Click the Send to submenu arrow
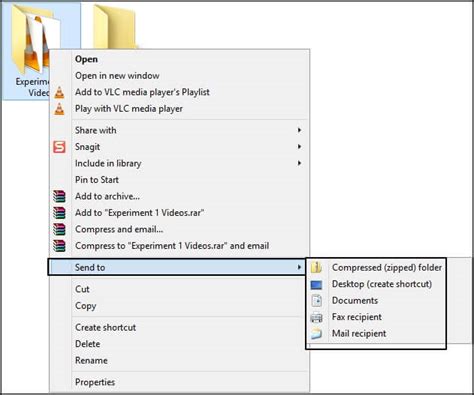474x395 pixels. 299,267
